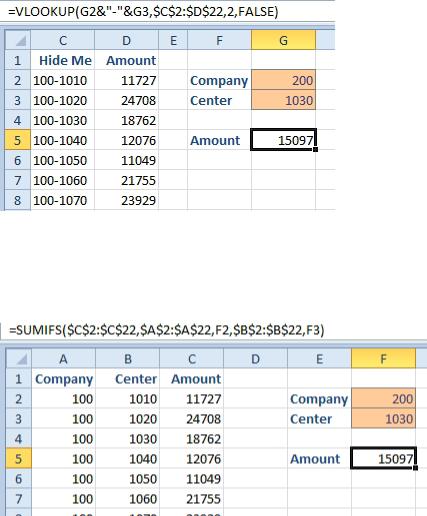
Task: Select the active Amount cell 15097 in column G
Action: click(x=283, y=140)
